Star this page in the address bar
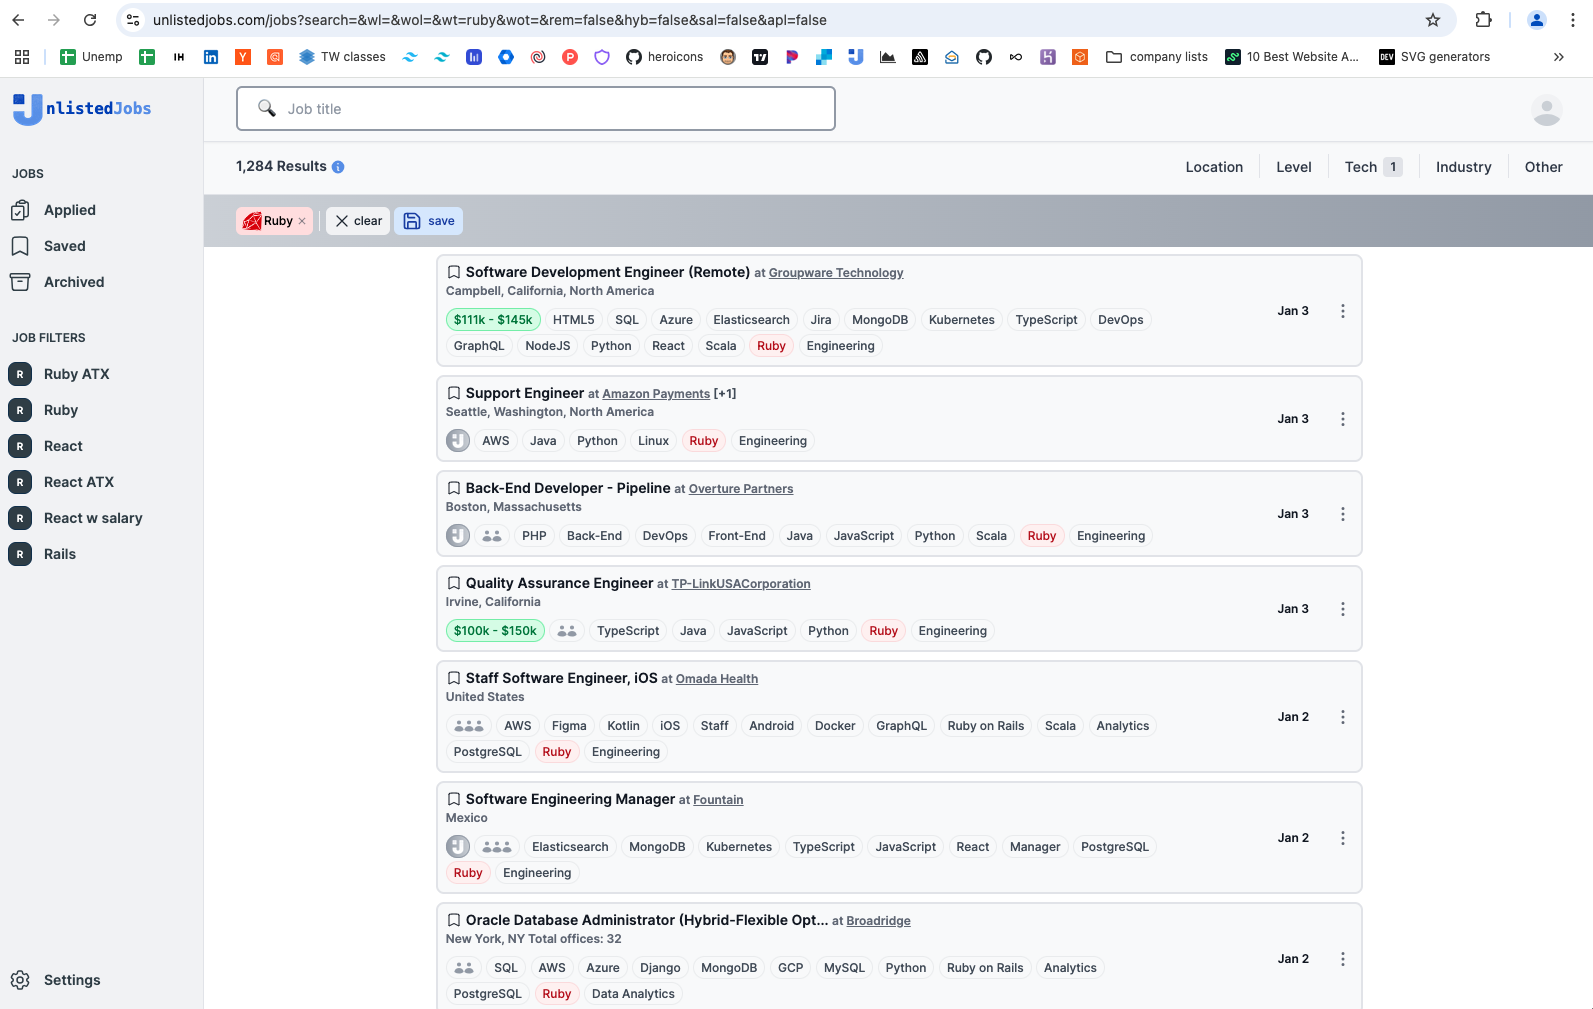The image size is (1593, 1009). 1433,20
